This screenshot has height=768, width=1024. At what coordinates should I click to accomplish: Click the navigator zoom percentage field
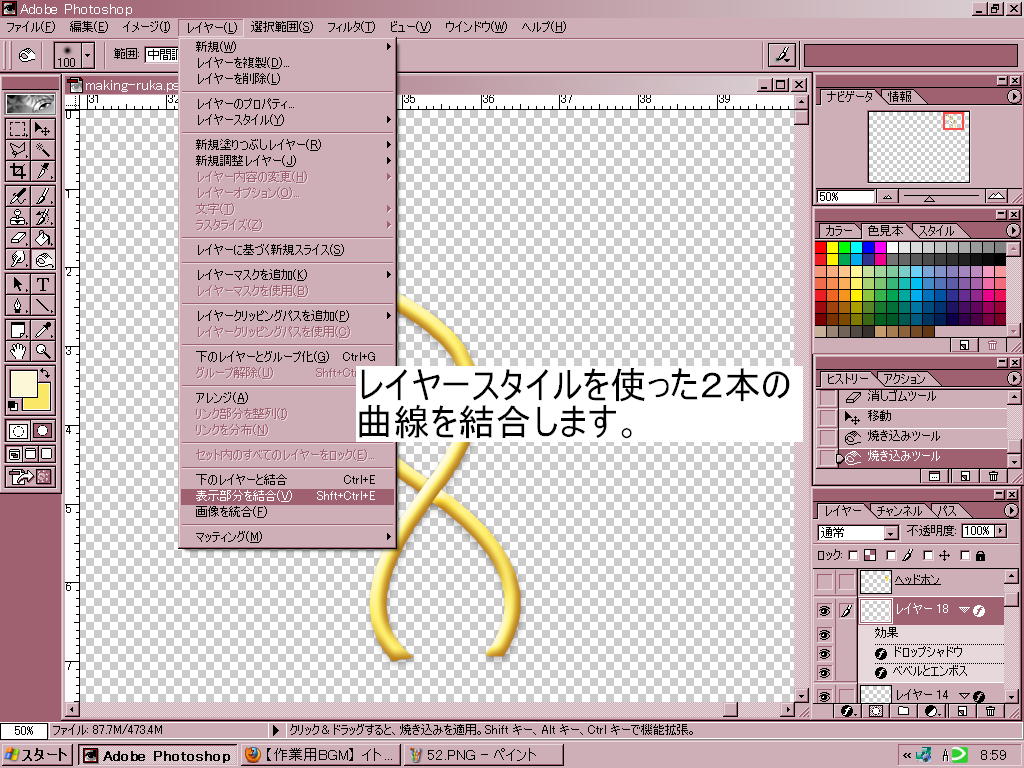point(845,197)
